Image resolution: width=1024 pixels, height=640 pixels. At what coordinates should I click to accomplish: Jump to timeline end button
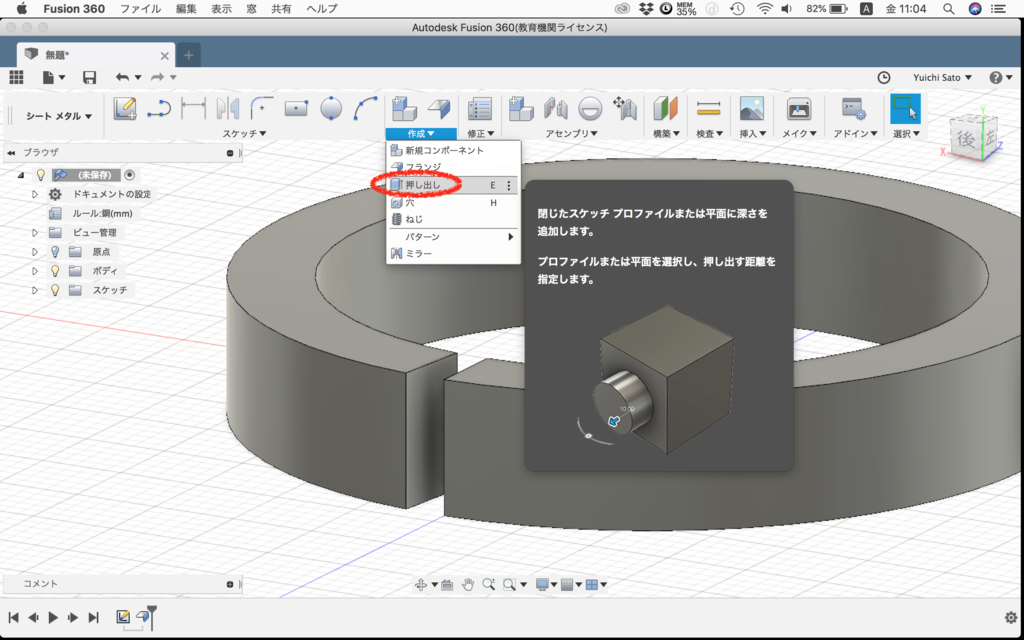tap(94, 617)
